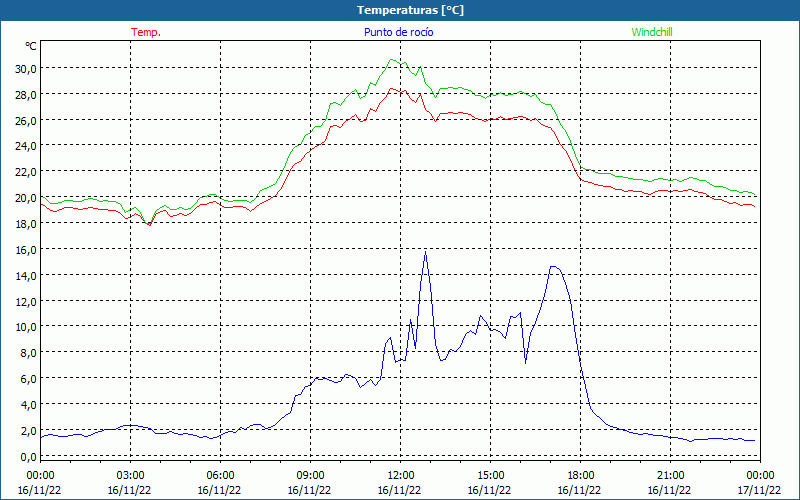Click the '10,0' y-axis value
The image size is (800, 500).
(25, 327)
